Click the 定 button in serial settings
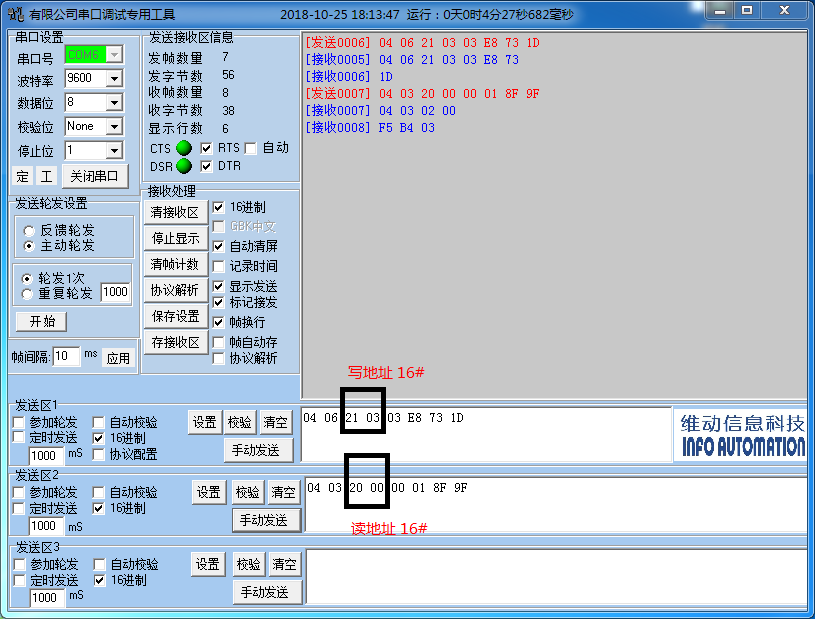This screenshot has width=815, height=619. coord(23,177)
